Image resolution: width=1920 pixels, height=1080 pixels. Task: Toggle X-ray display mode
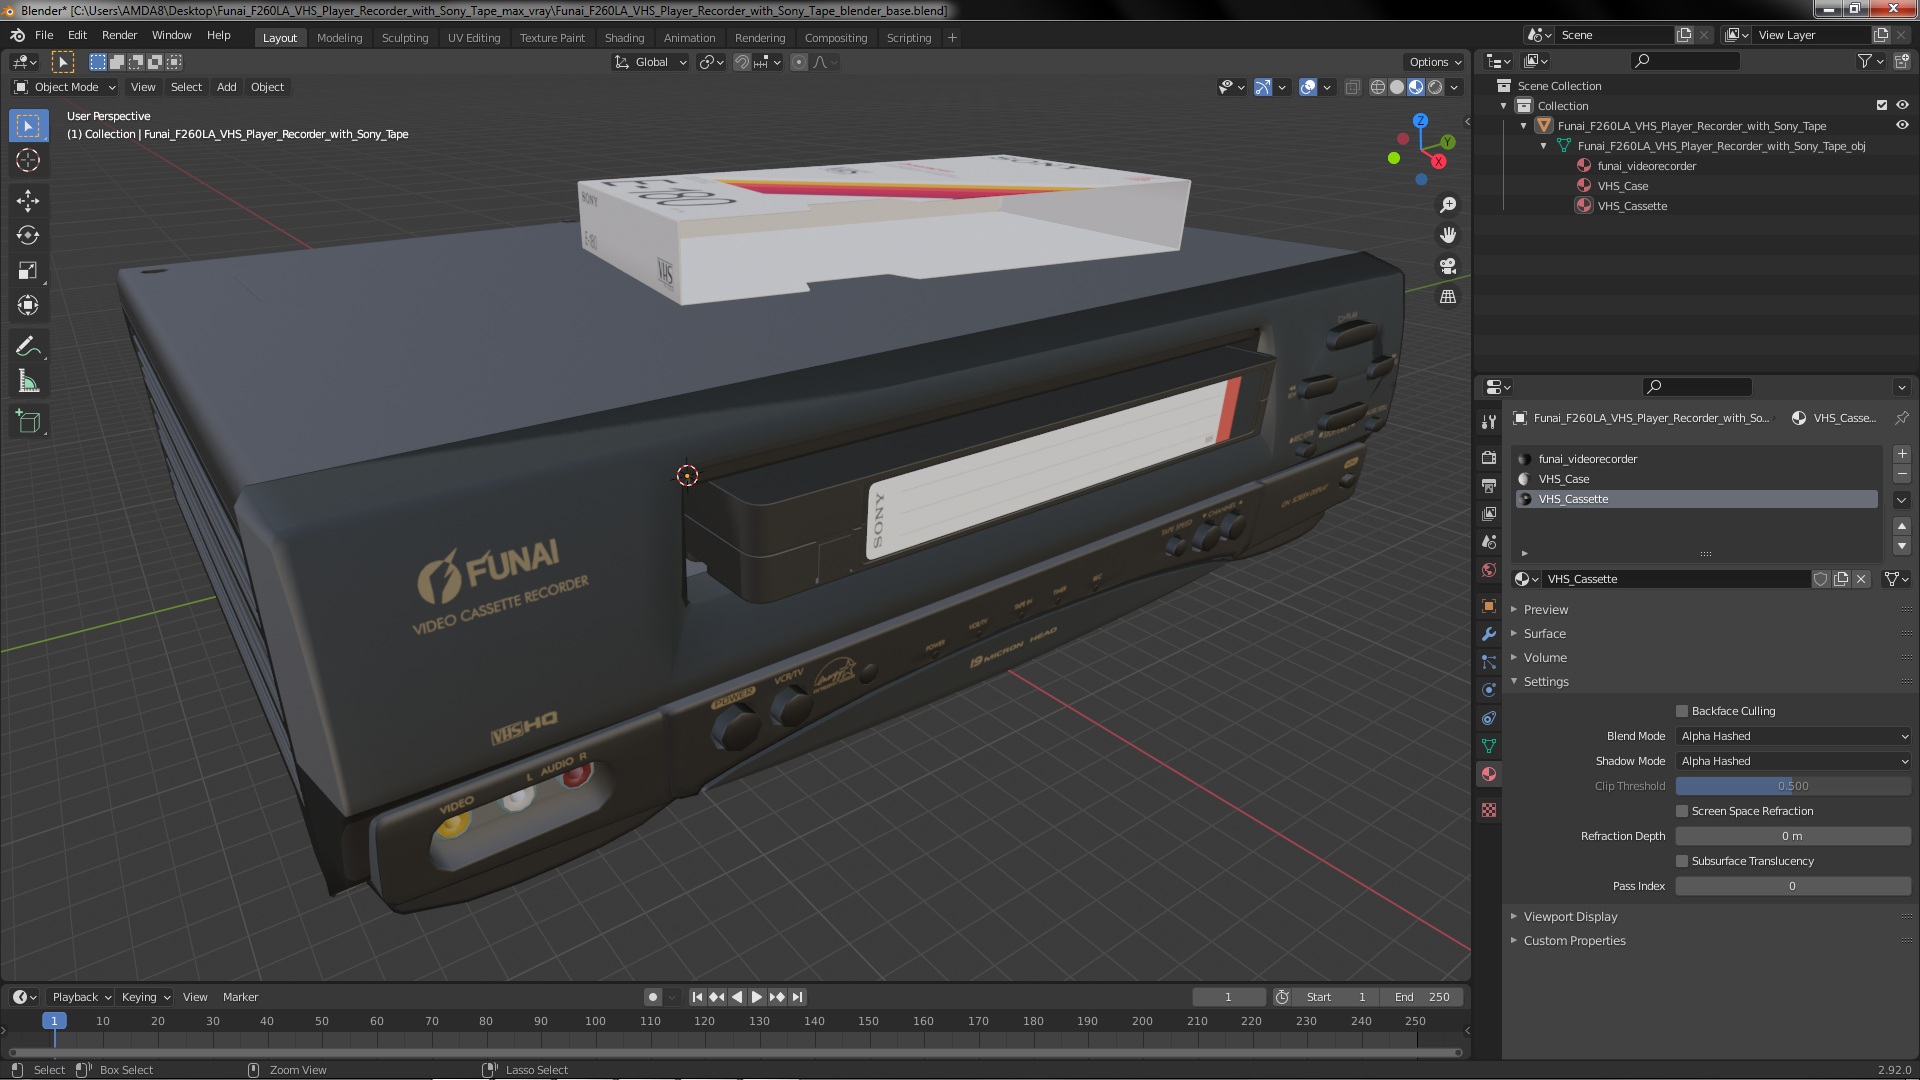pos(1352,87)
